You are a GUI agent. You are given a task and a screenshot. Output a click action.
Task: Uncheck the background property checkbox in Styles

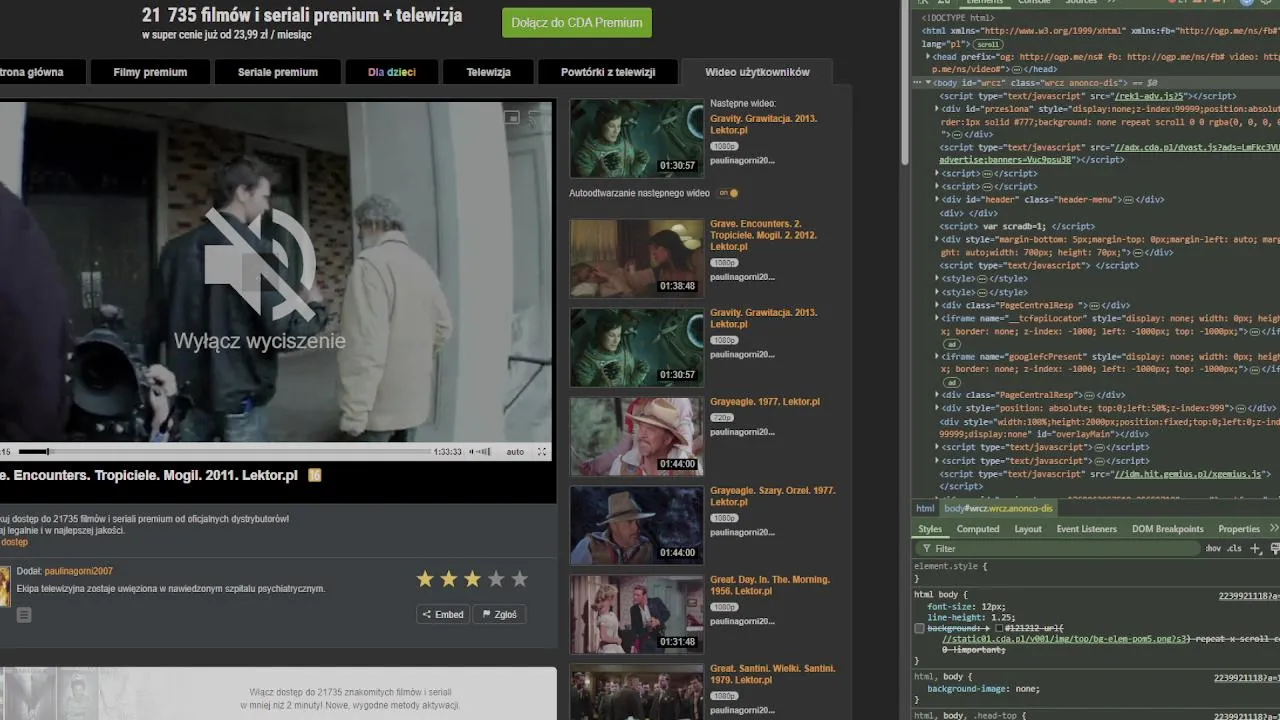(919, 628)
